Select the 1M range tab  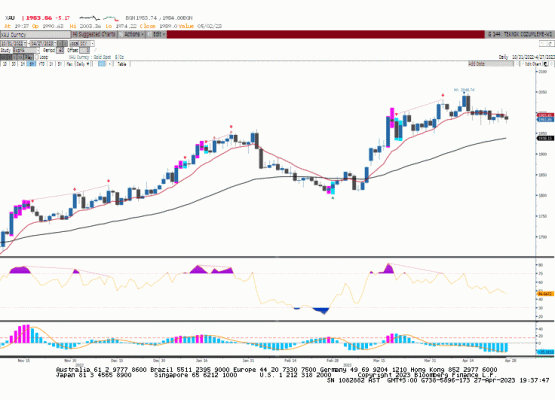22,64
